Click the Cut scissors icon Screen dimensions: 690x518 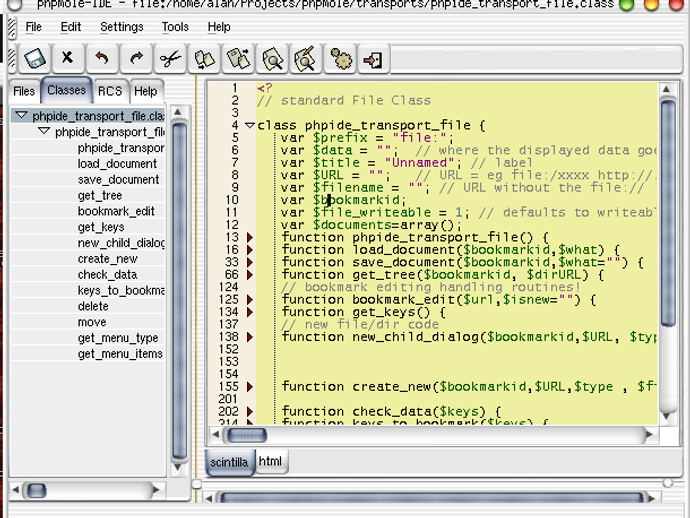point(170,59)
